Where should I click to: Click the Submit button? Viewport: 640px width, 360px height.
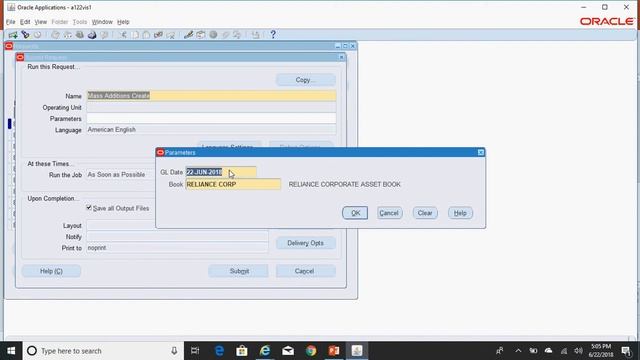239,271
